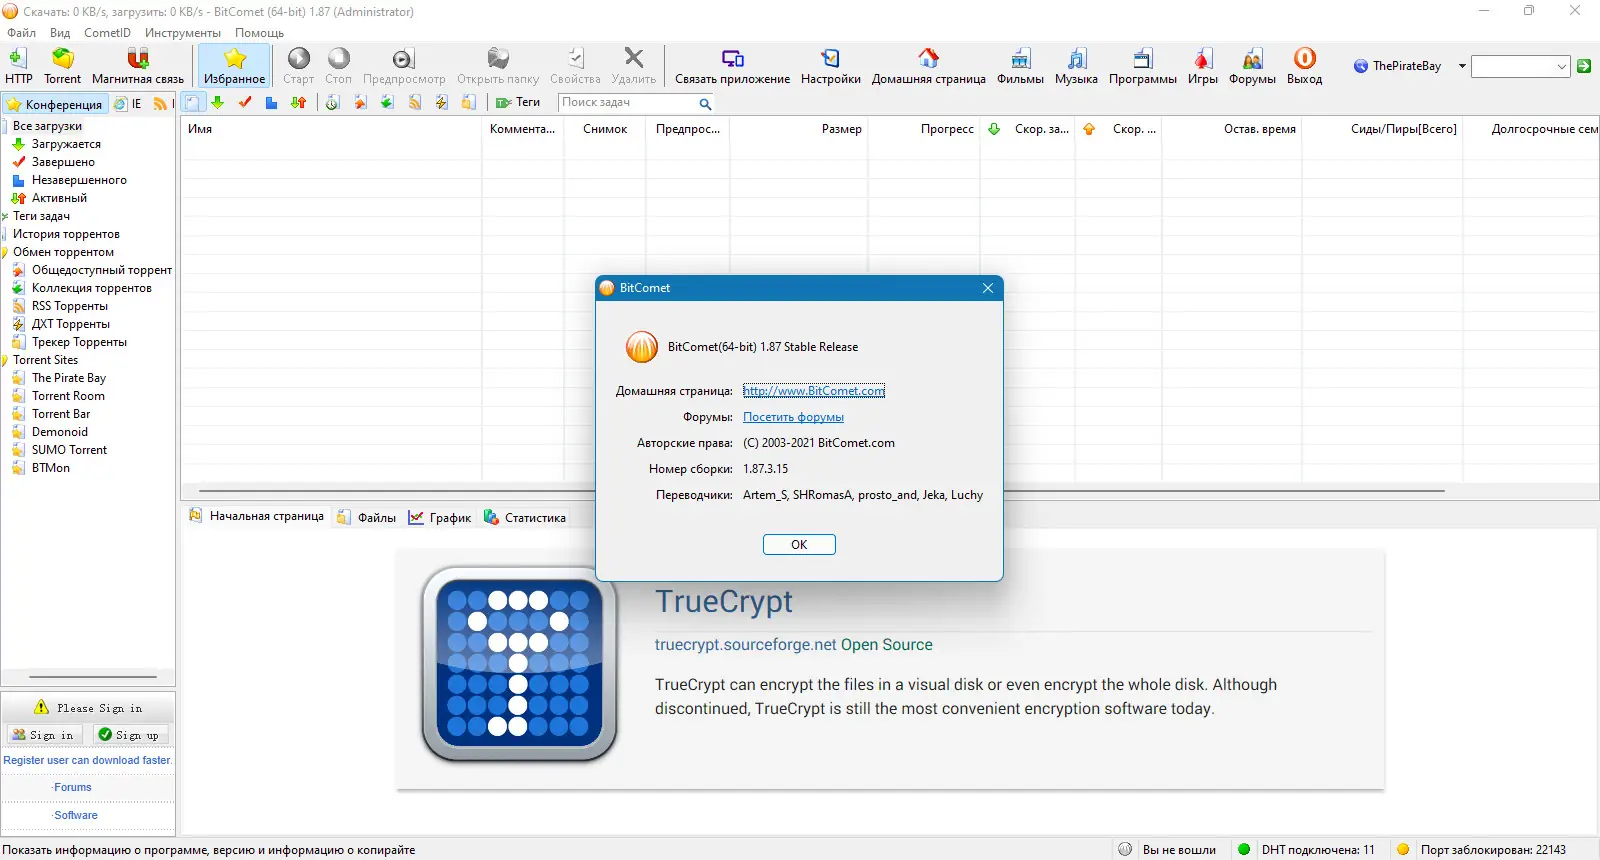Collapse the Обмен торрентом tree node
This screenshot has width=1600, height=860.
click(5, 252)
